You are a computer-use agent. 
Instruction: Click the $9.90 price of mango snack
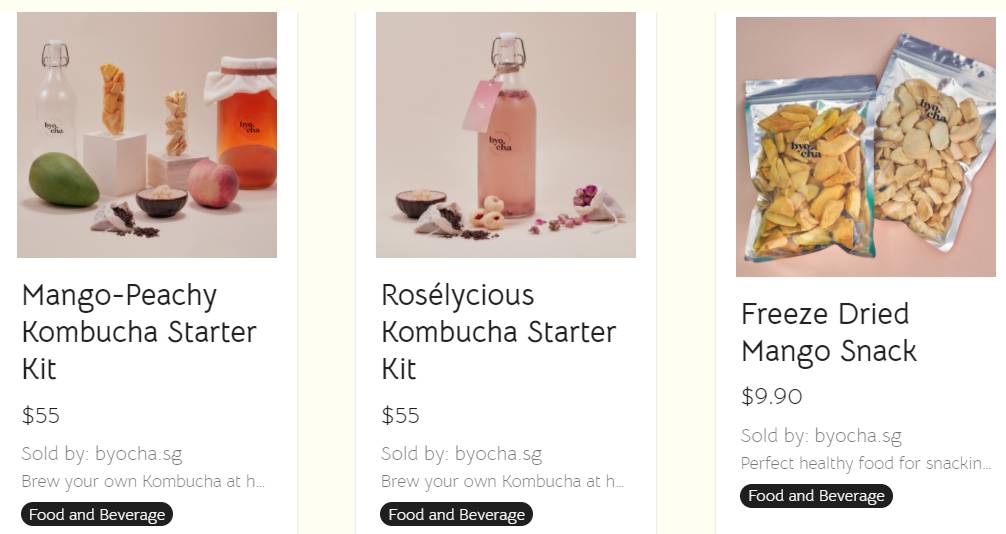pyautogui.click(x=771, y=396)
